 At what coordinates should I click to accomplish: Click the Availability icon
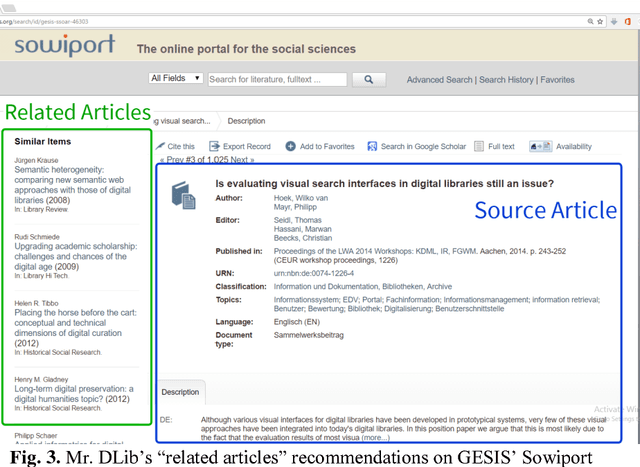click(540, 146)
